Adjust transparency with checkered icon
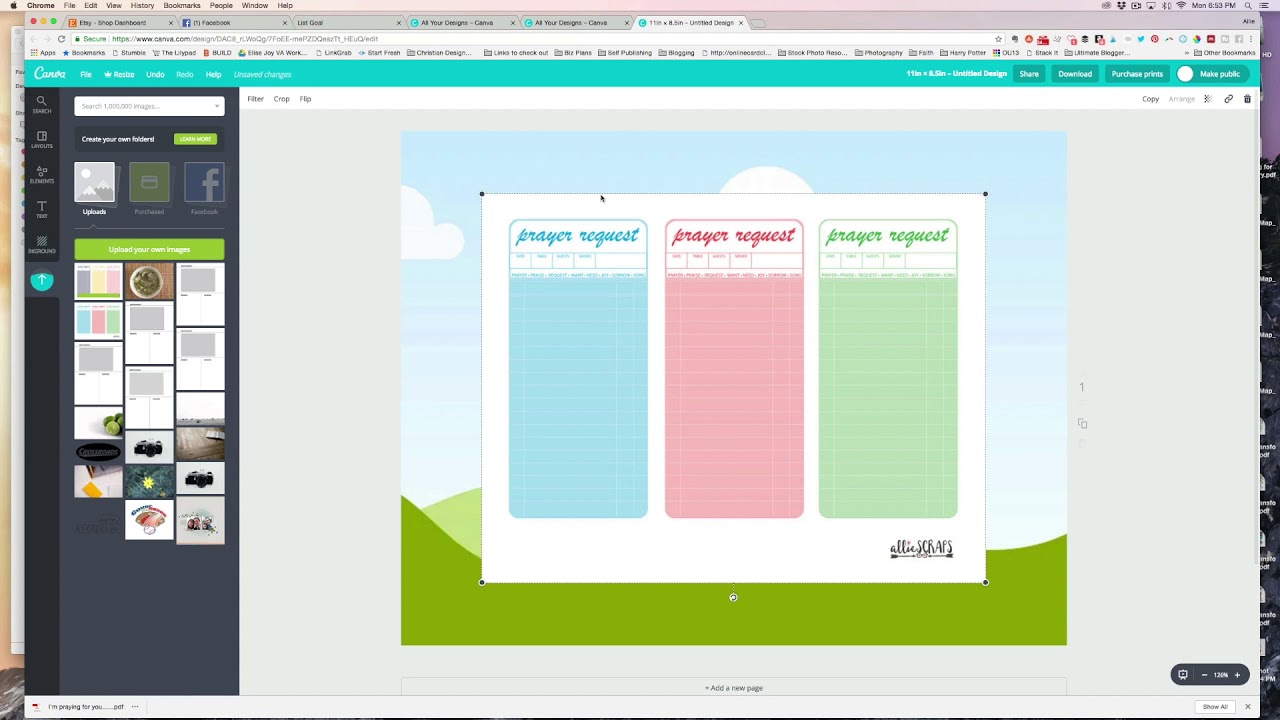This screenshot has width=1280, height=720. (1207, 99)
